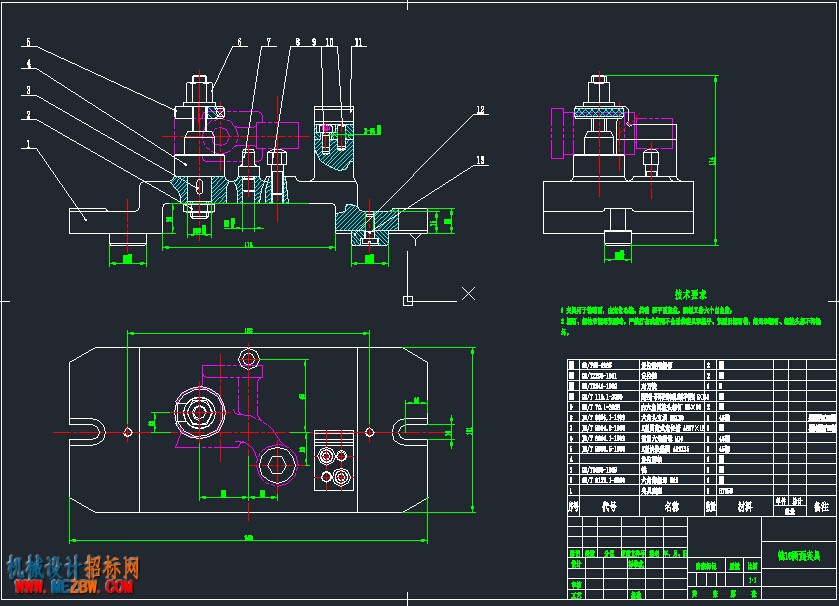Select the 材料 column header cell
839x606 pixels.
[745, 506]
